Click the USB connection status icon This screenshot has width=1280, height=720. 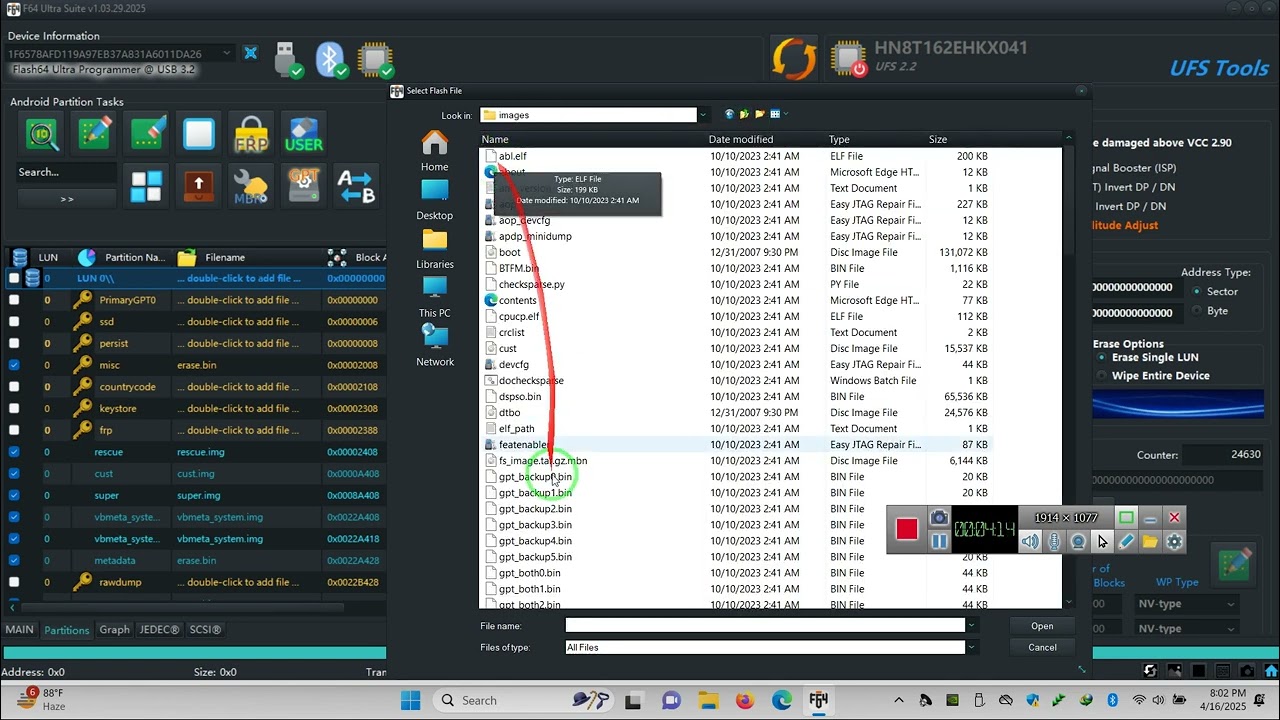pos(287,59)
